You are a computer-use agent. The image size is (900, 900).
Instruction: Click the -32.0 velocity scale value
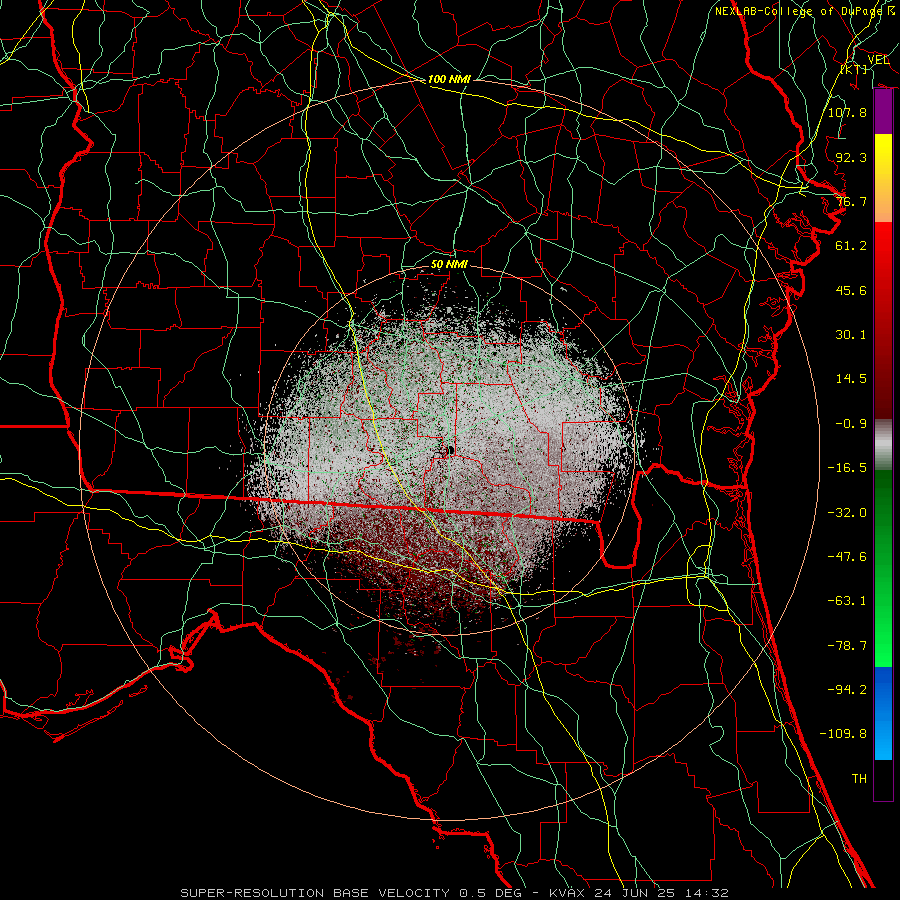coord(847,512)
